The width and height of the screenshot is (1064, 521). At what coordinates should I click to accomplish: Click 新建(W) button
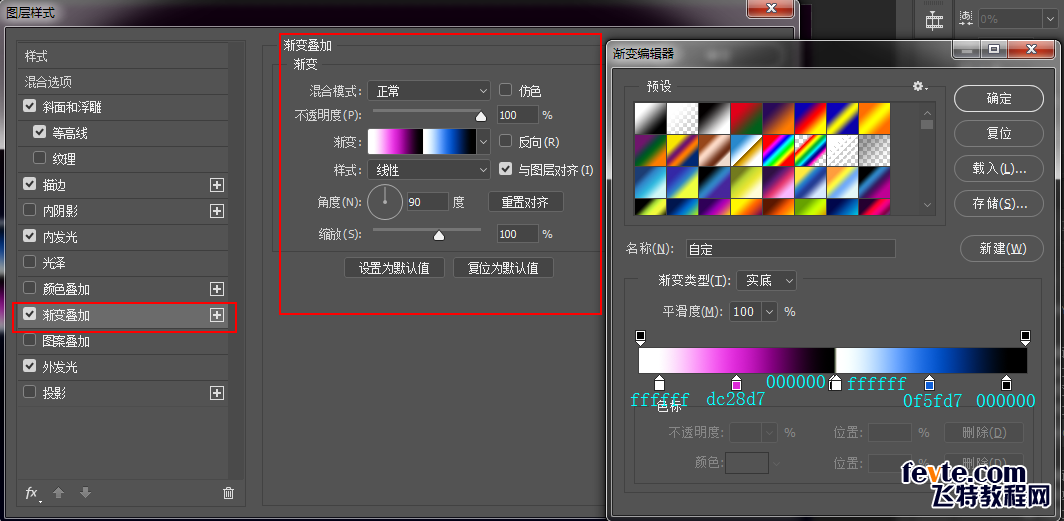1002,248
